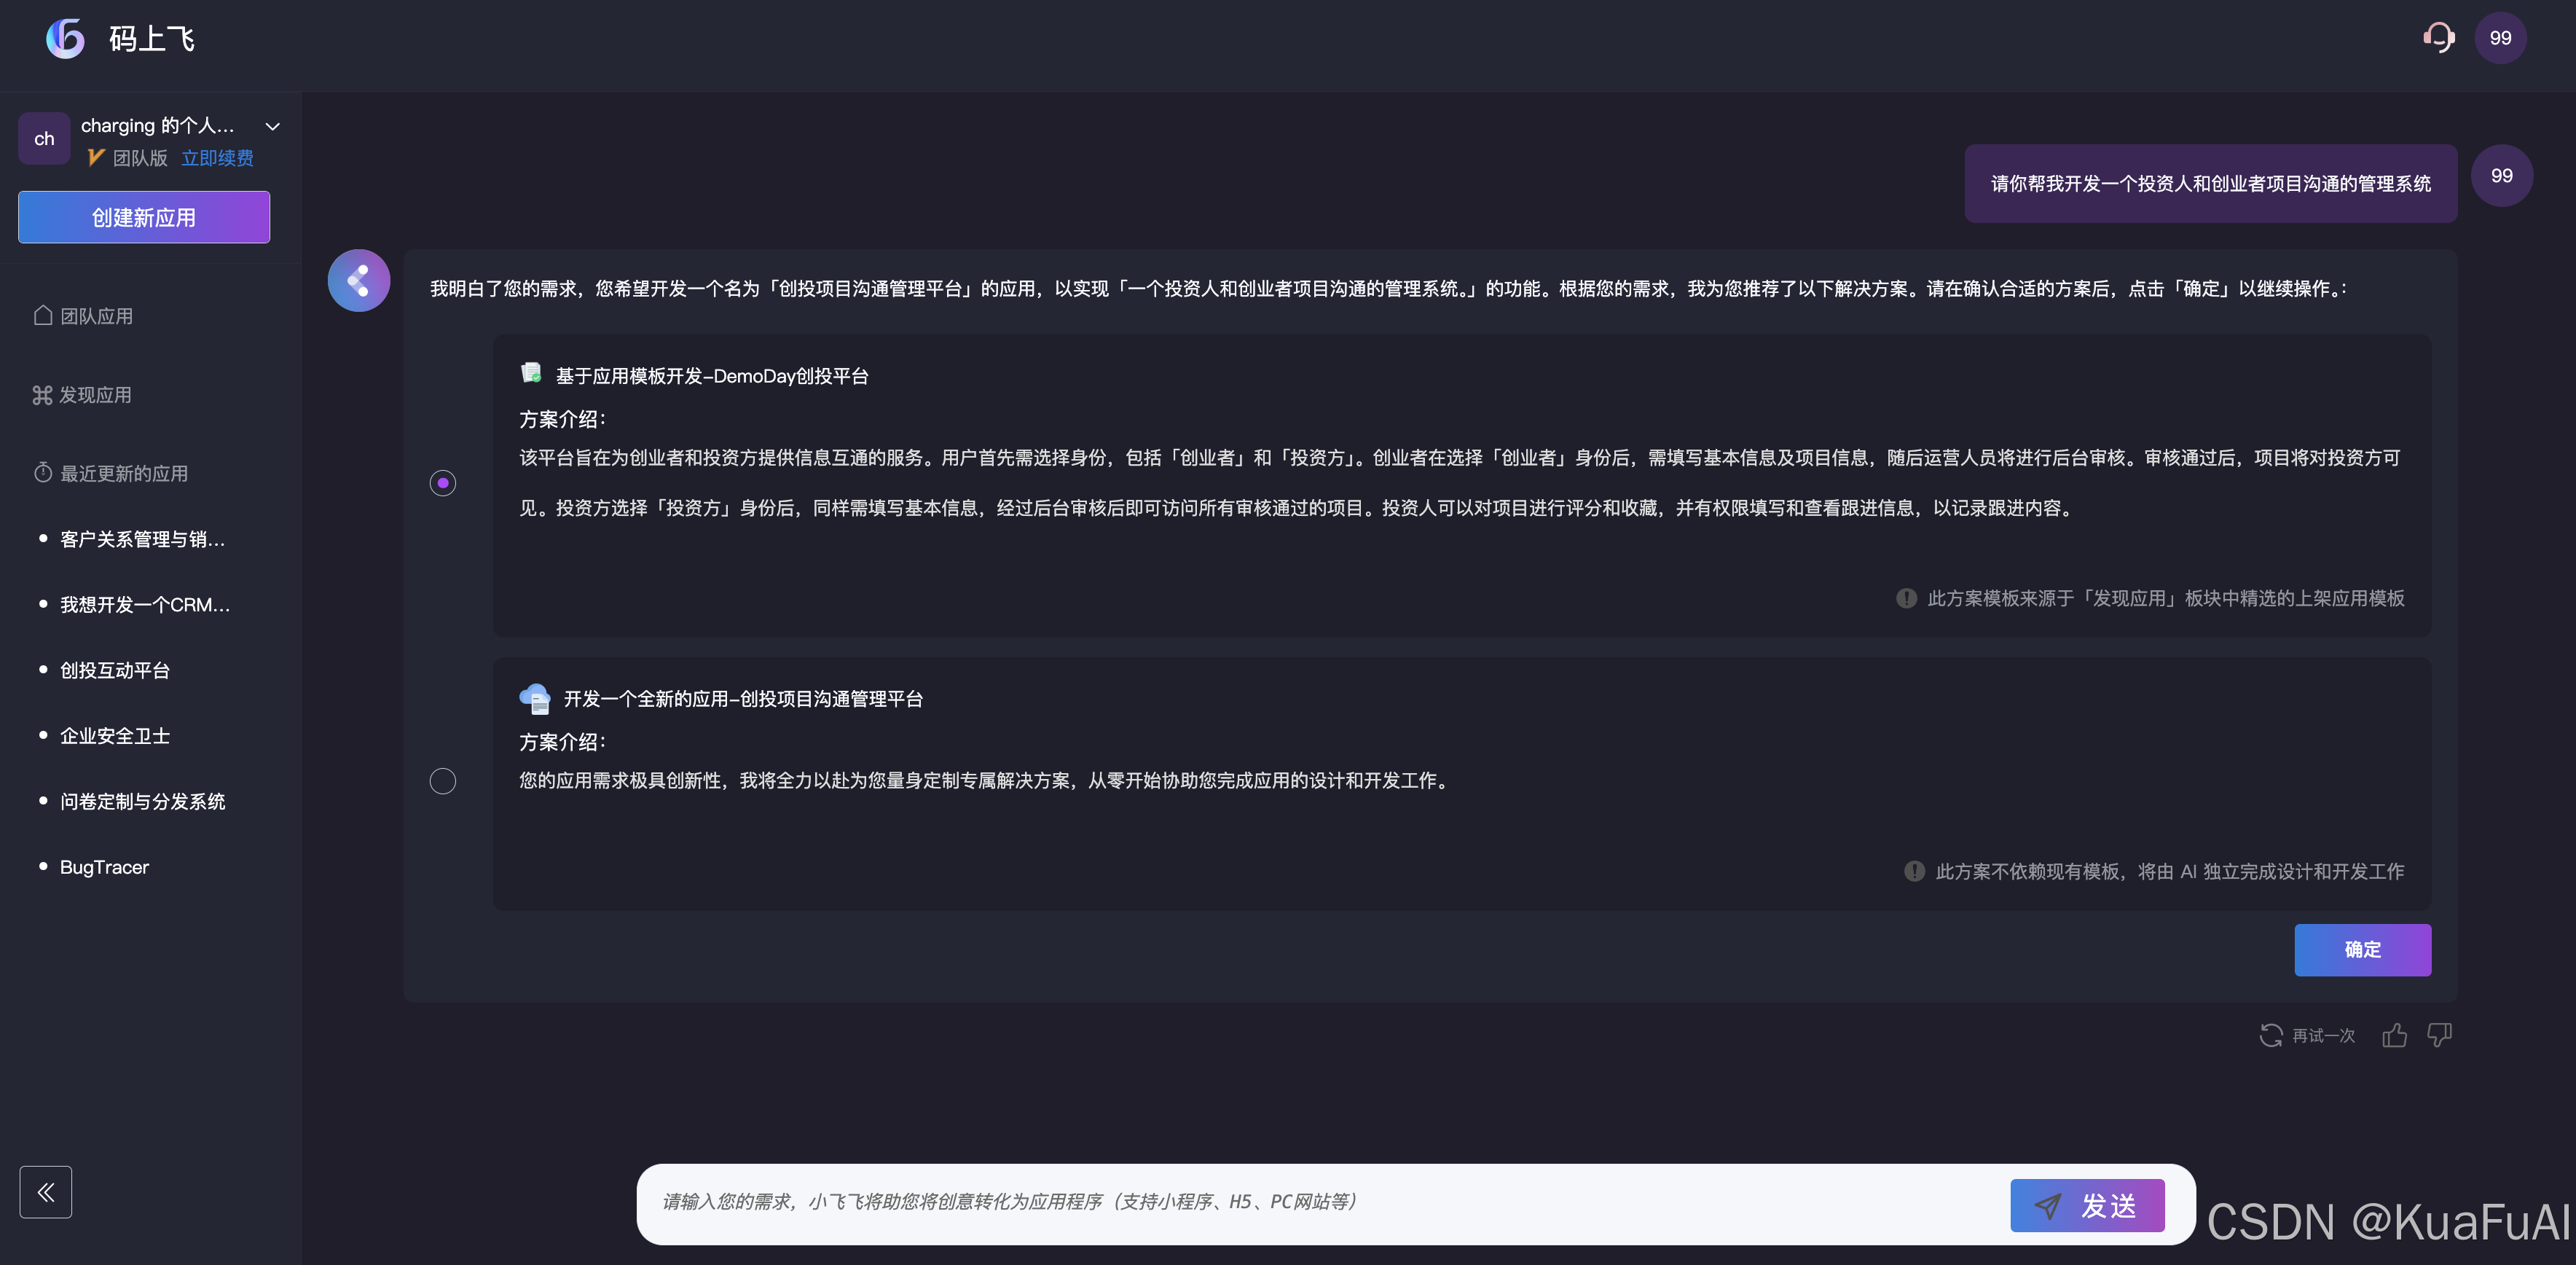Select the DemoDay创投平台 template radio option
Screen dimensions: 2576x1265
(443, 483)
